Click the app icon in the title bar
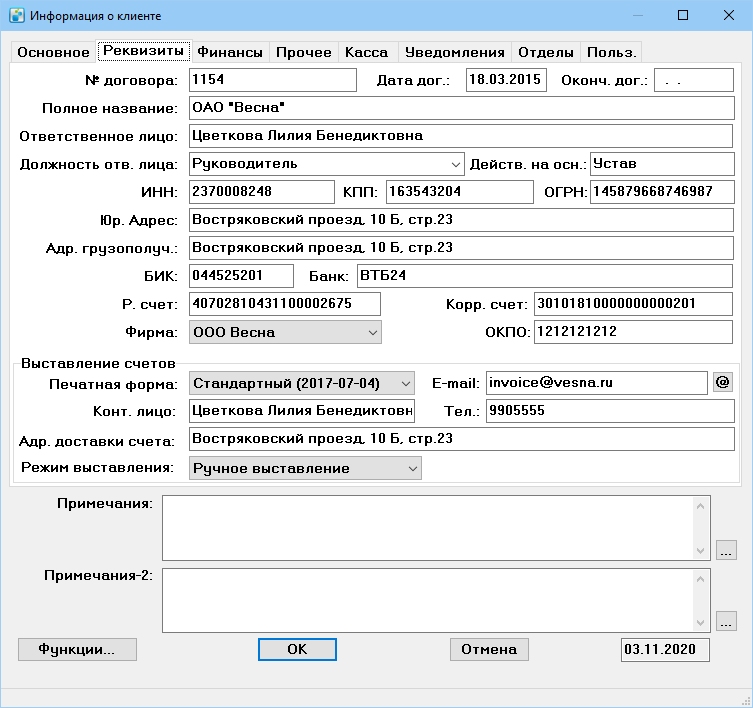Viewport: 753px width, 708px height. (17, 15)
